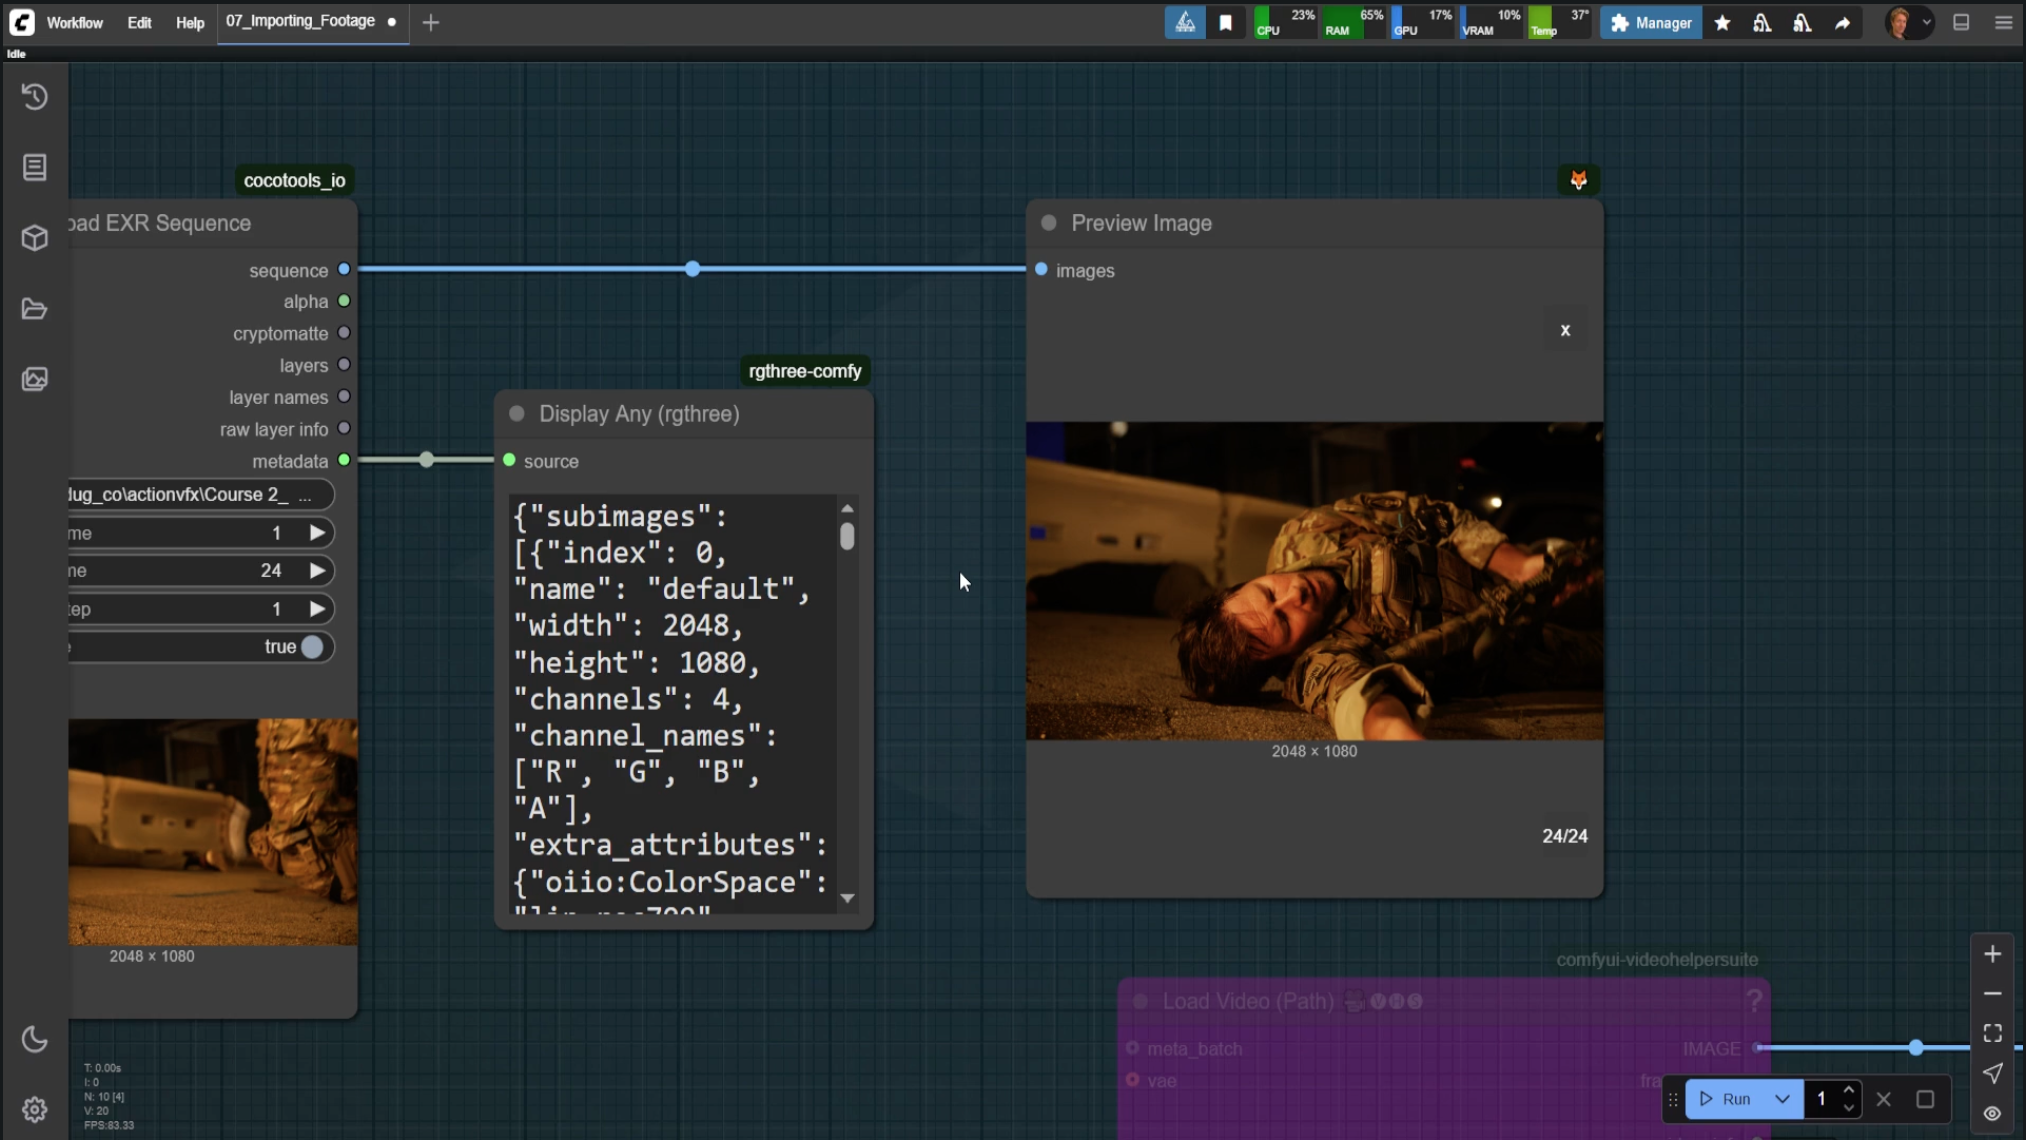This screenshot has height=1140, width=2026.
Task: Click the metadata text scrollbar thumb
Action: tap(847, 537)
